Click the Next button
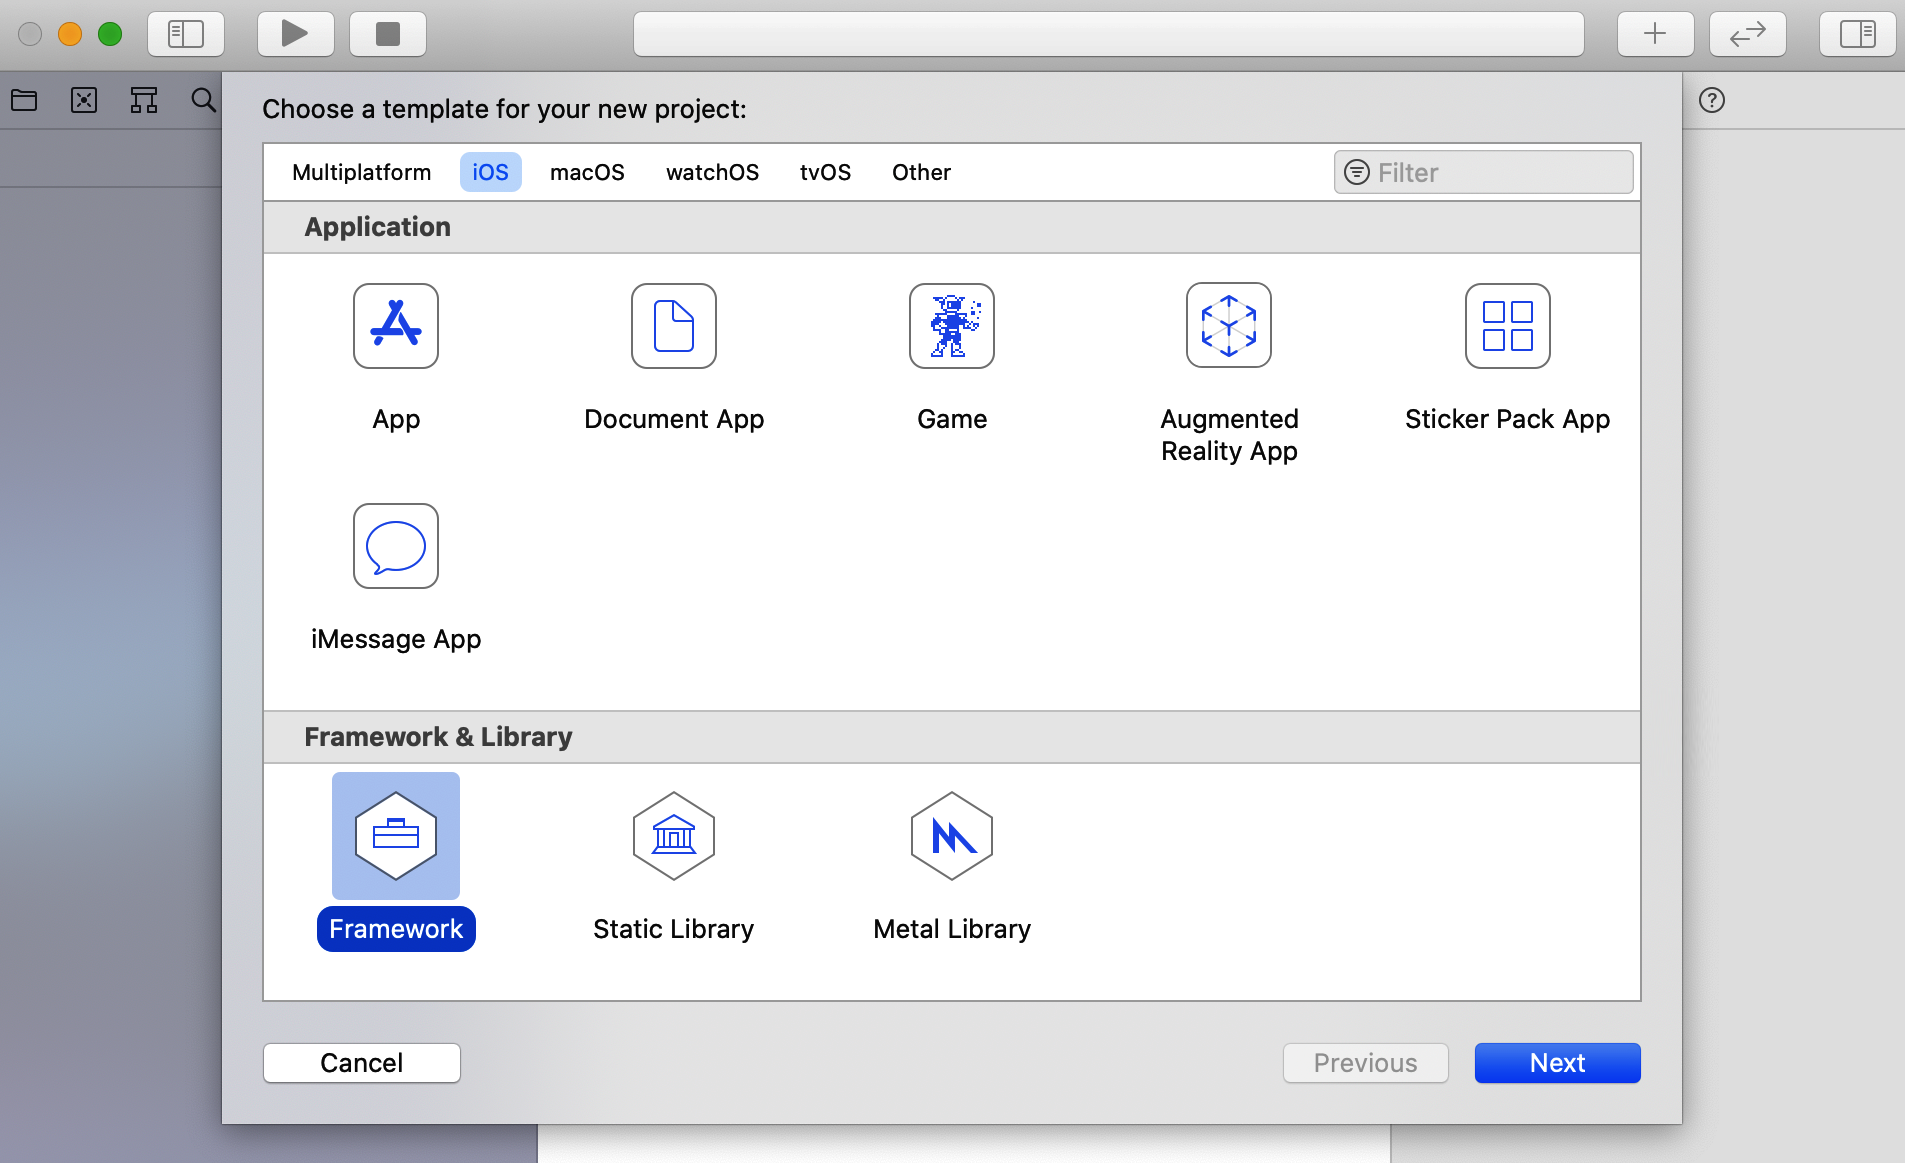The image size is (1905, 1163). (x=1557, y=1063)
